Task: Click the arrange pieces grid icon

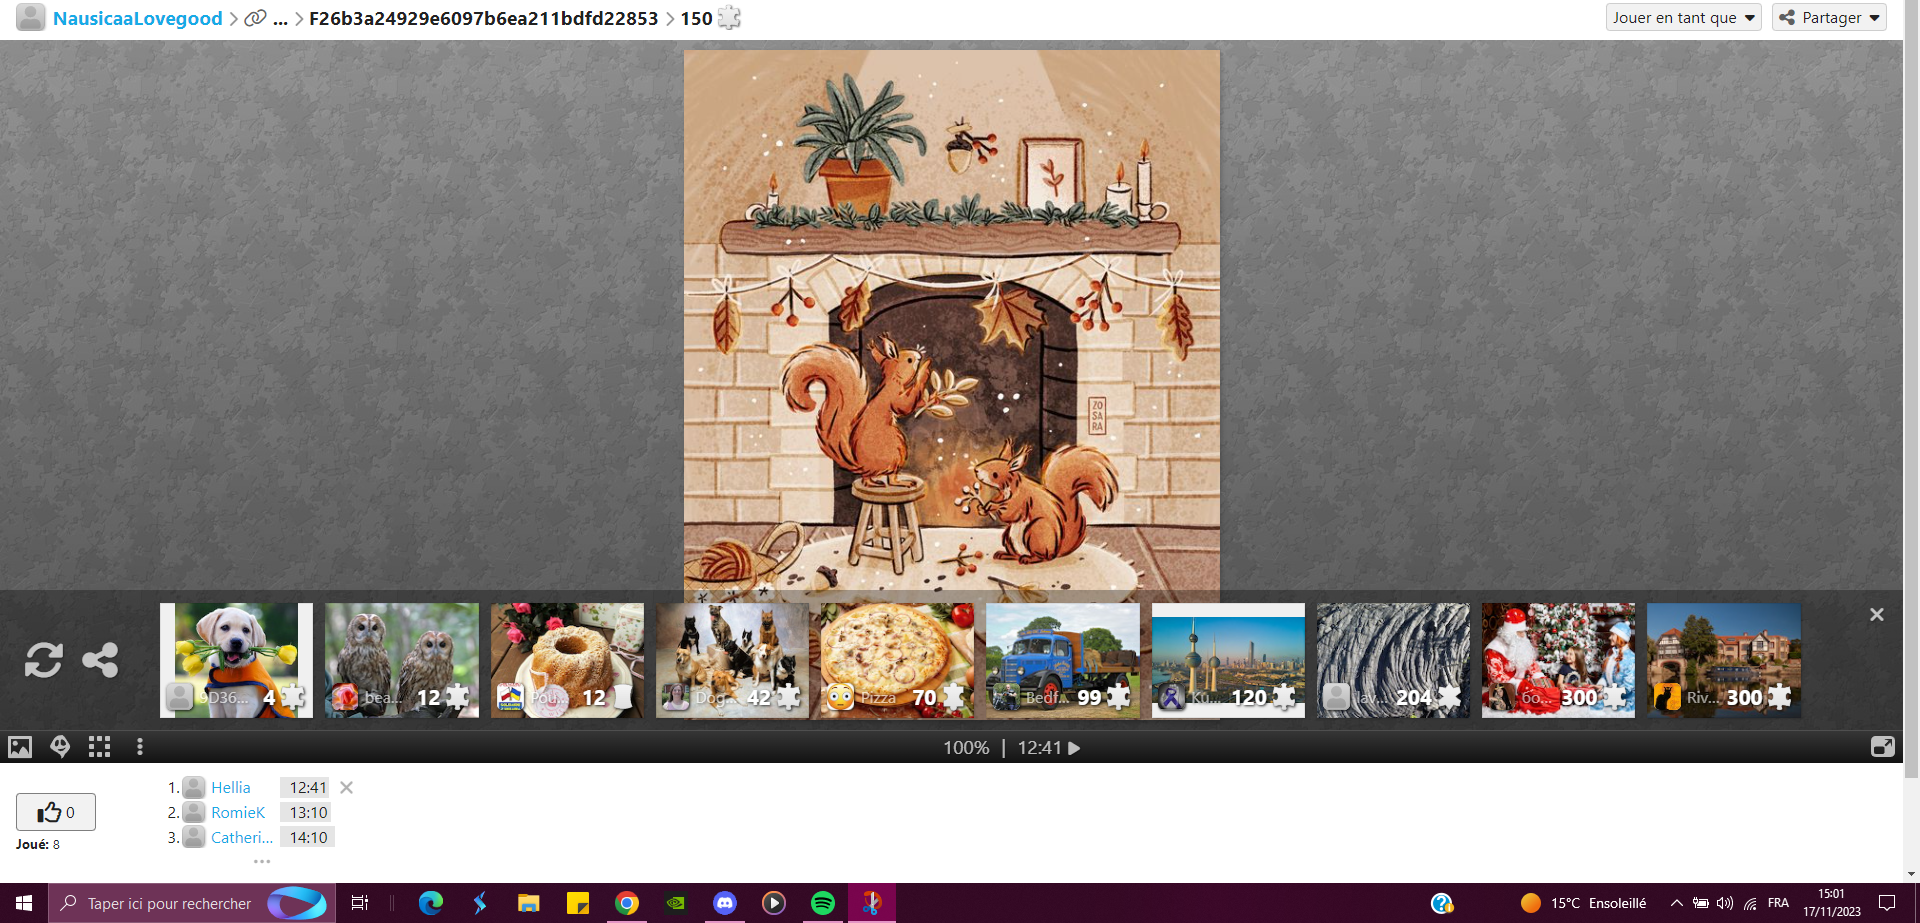Action: click(99, 747)
